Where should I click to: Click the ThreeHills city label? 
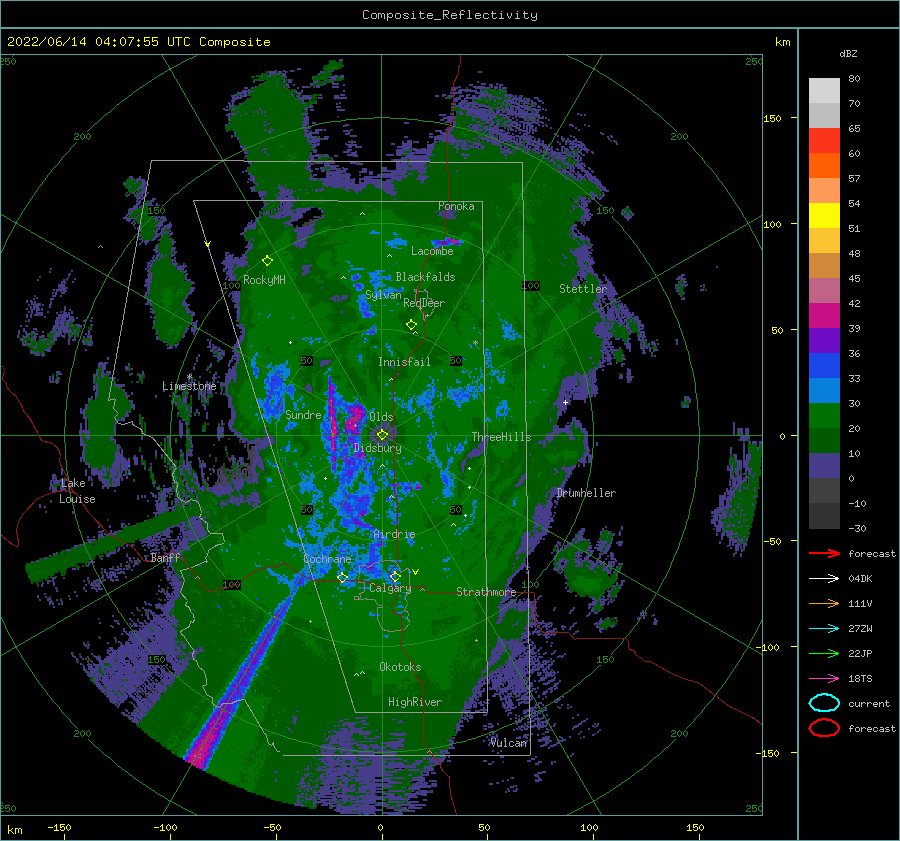pyautogui.click(x=501, y=437)
